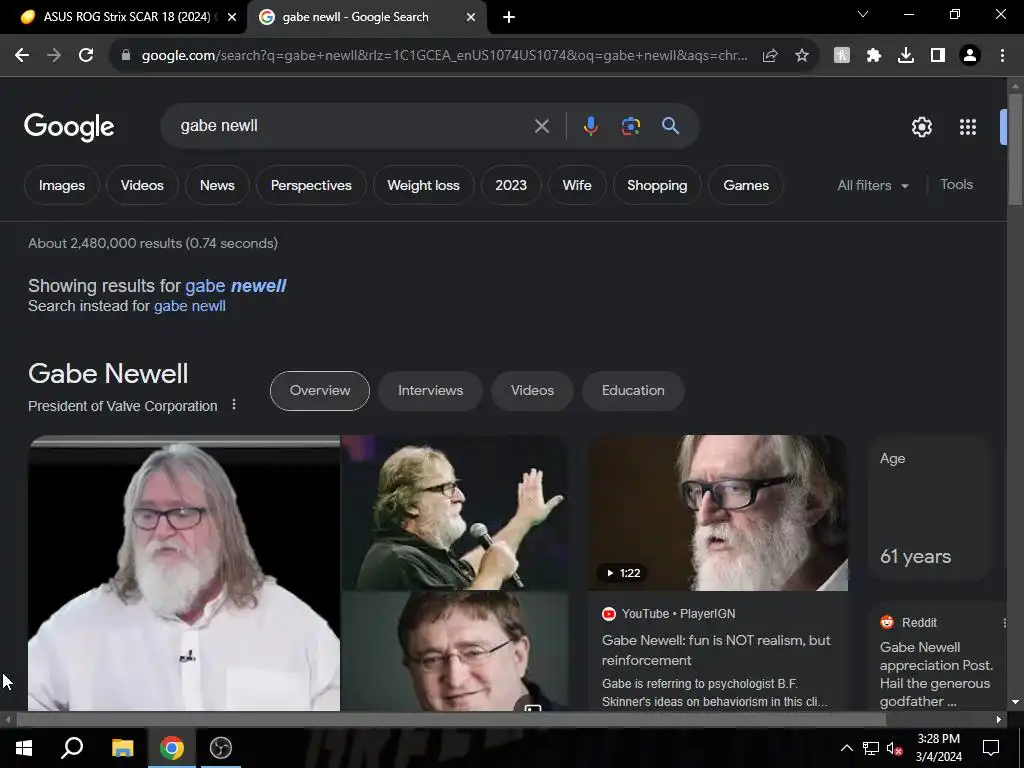The height and width of the screenshot is (768, 1024).
Task: Select the Shopping filter
Action: (657, 185)
